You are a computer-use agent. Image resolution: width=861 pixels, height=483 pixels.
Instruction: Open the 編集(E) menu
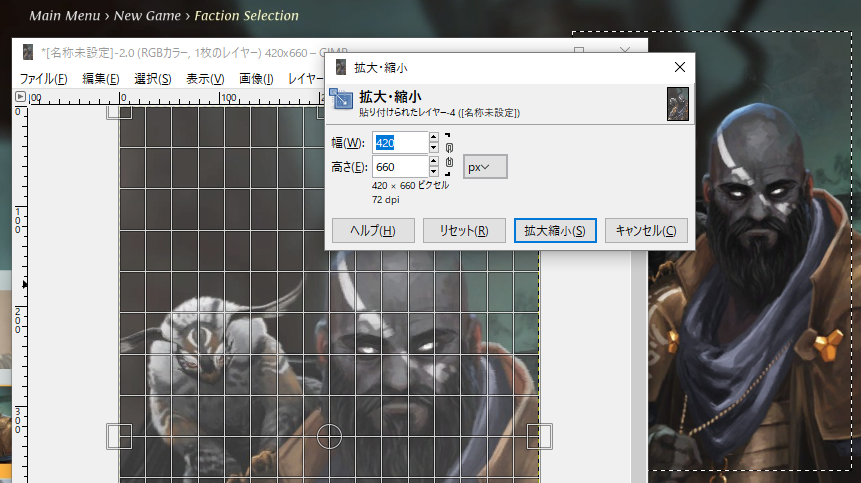[x=100, y=79]
